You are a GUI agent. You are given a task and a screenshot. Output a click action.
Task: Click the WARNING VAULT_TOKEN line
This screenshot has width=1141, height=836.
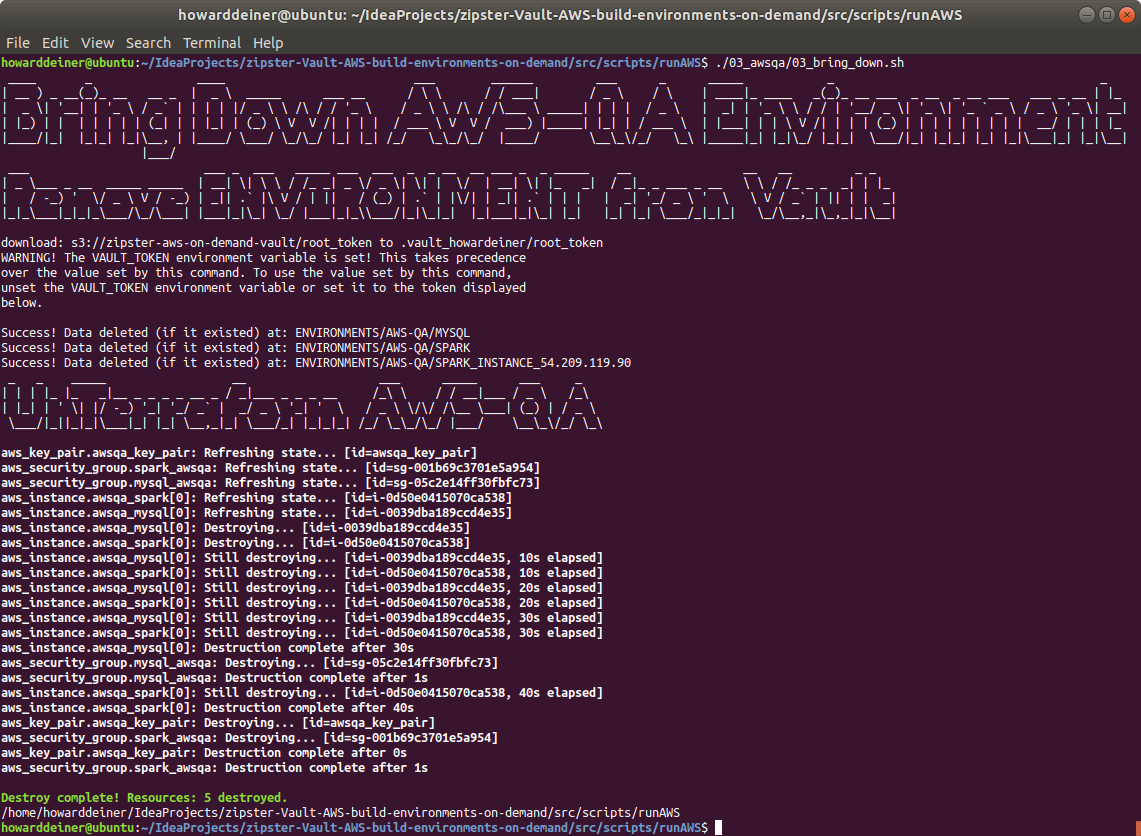tap(263, 258)
